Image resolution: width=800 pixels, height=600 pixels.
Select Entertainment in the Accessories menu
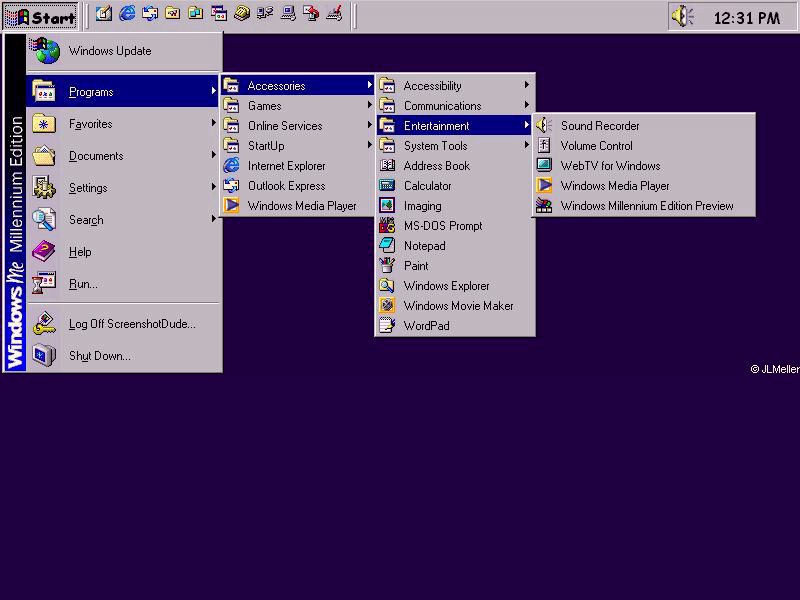(455, 126)
